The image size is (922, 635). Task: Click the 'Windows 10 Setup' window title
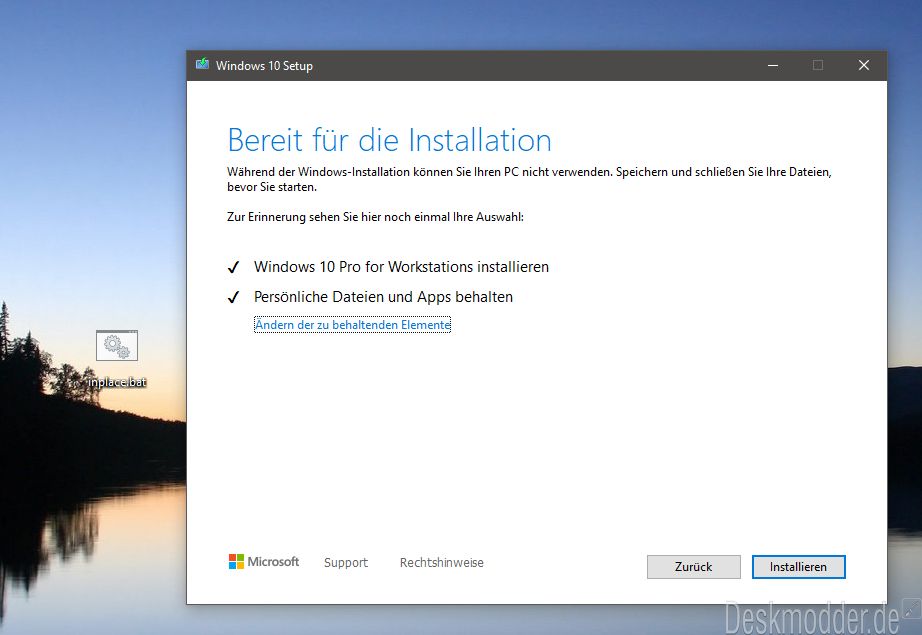tap(264, 66)
